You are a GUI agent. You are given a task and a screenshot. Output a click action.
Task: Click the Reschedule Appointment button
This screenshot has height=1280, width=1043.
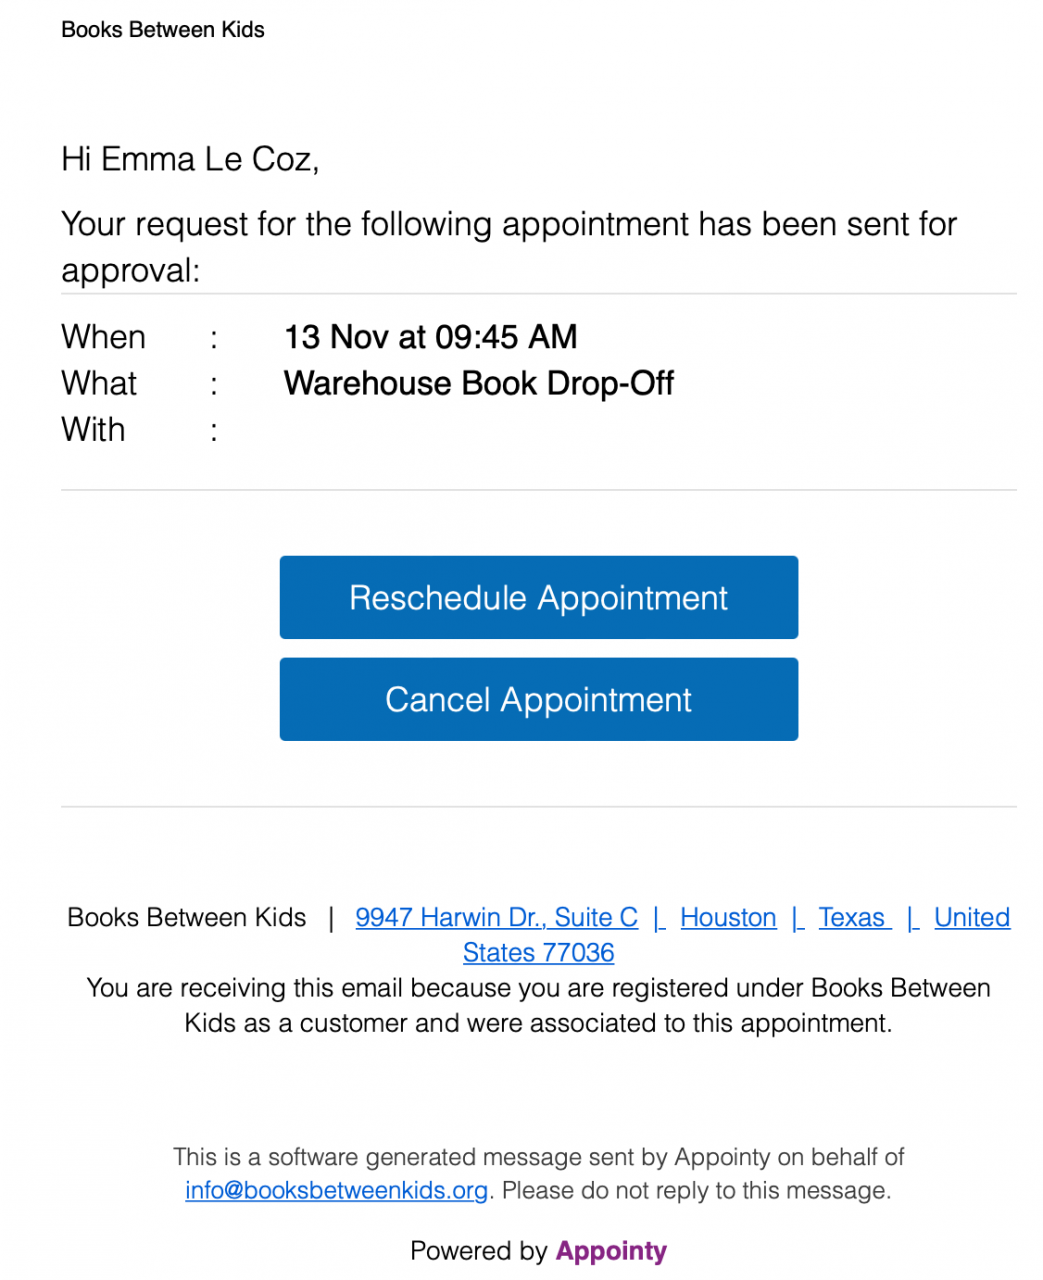point(538,598)
